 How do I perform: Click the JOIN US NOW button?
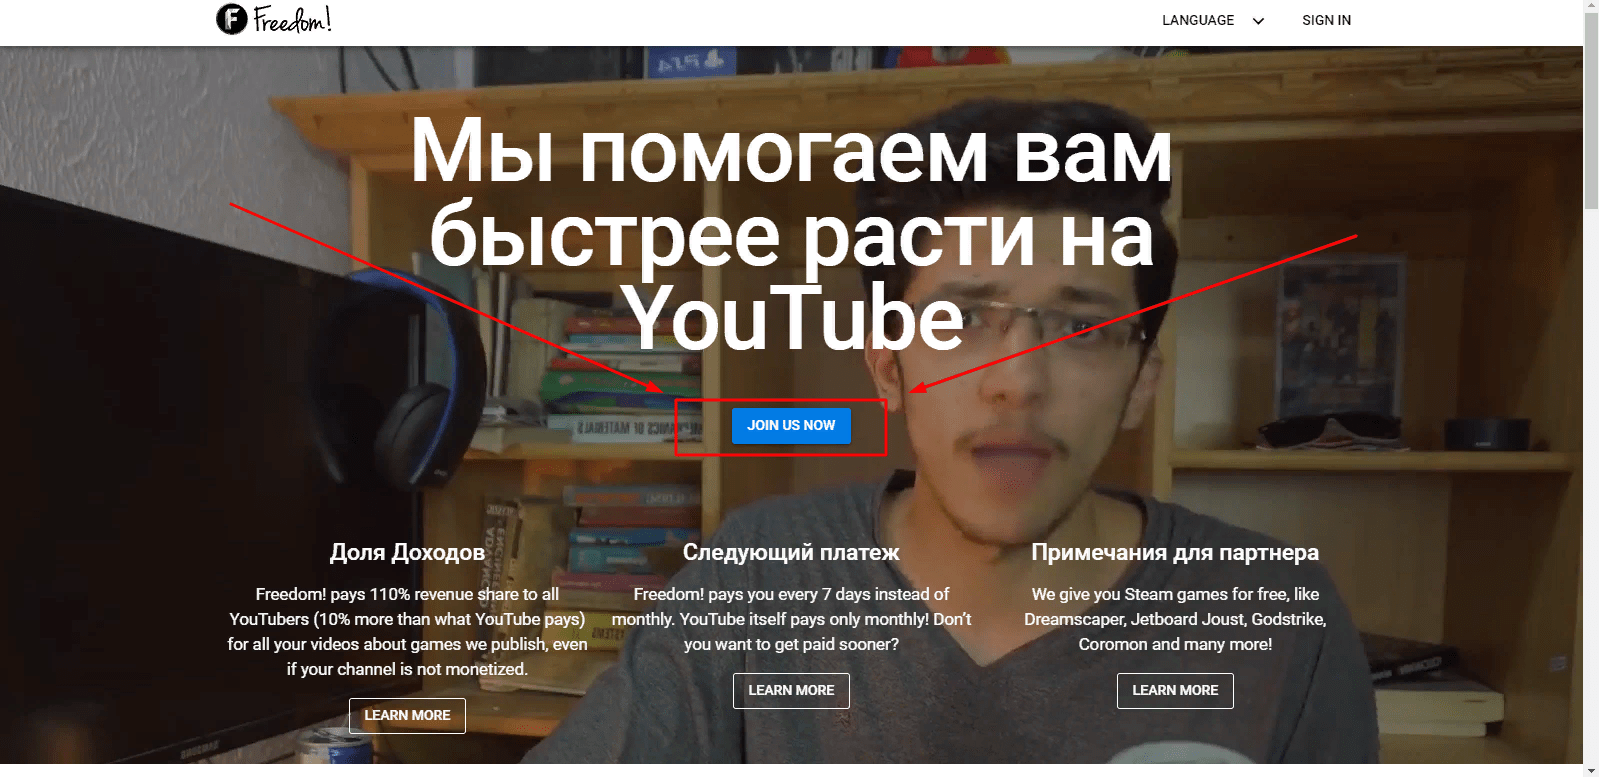[x=791, y=425]
